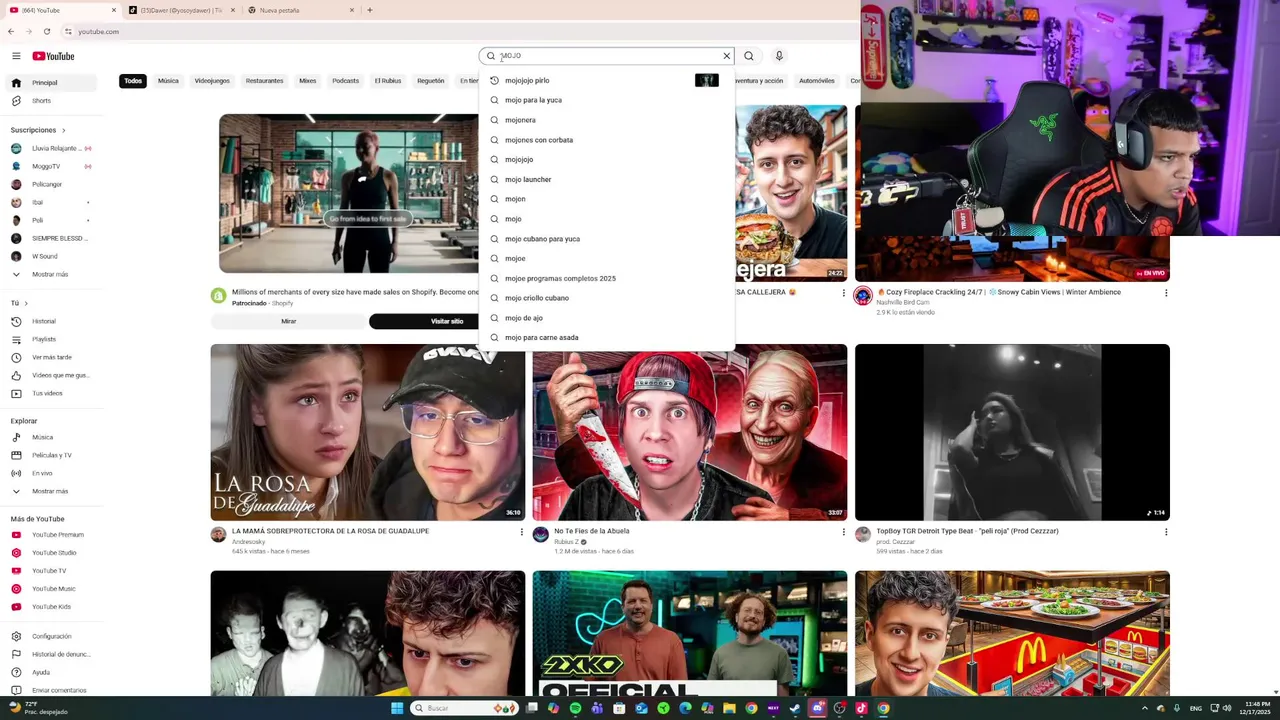Clear the search box with the X

point(727,56)
